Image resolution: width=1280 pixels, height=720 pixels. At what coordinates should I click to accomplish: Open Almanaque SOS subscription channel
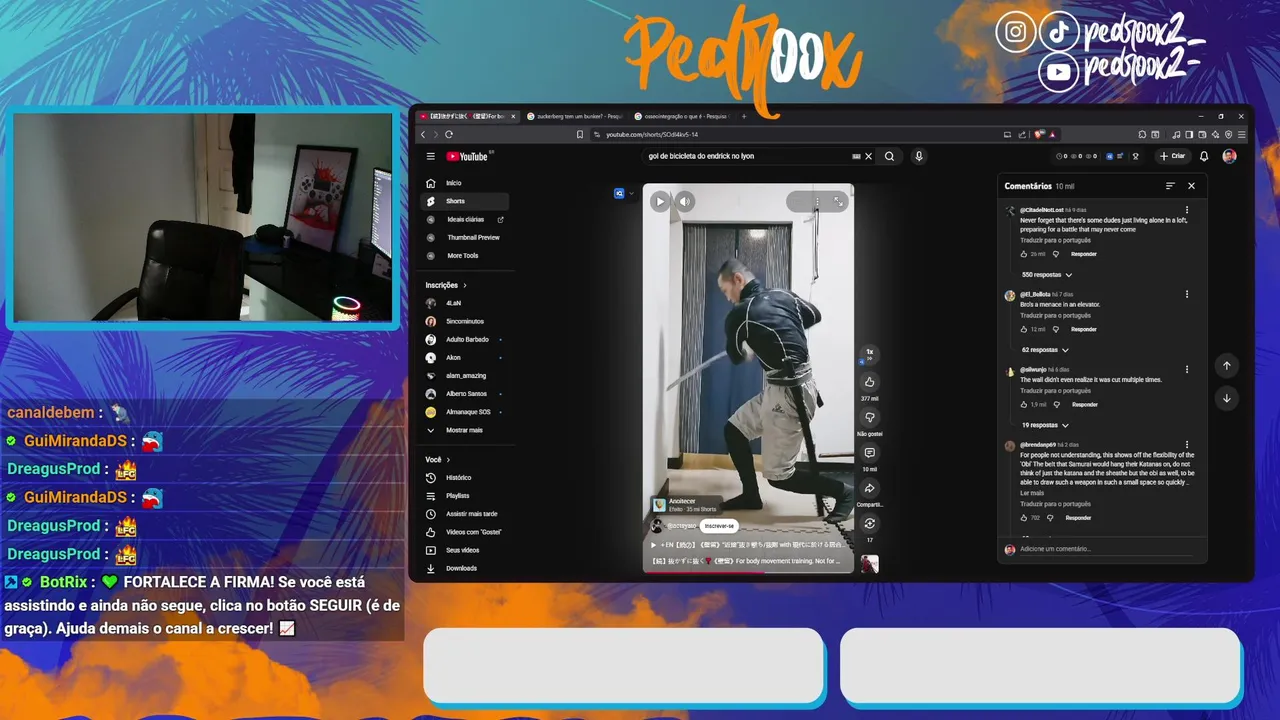pyautogui.click(x=466, y=412)
